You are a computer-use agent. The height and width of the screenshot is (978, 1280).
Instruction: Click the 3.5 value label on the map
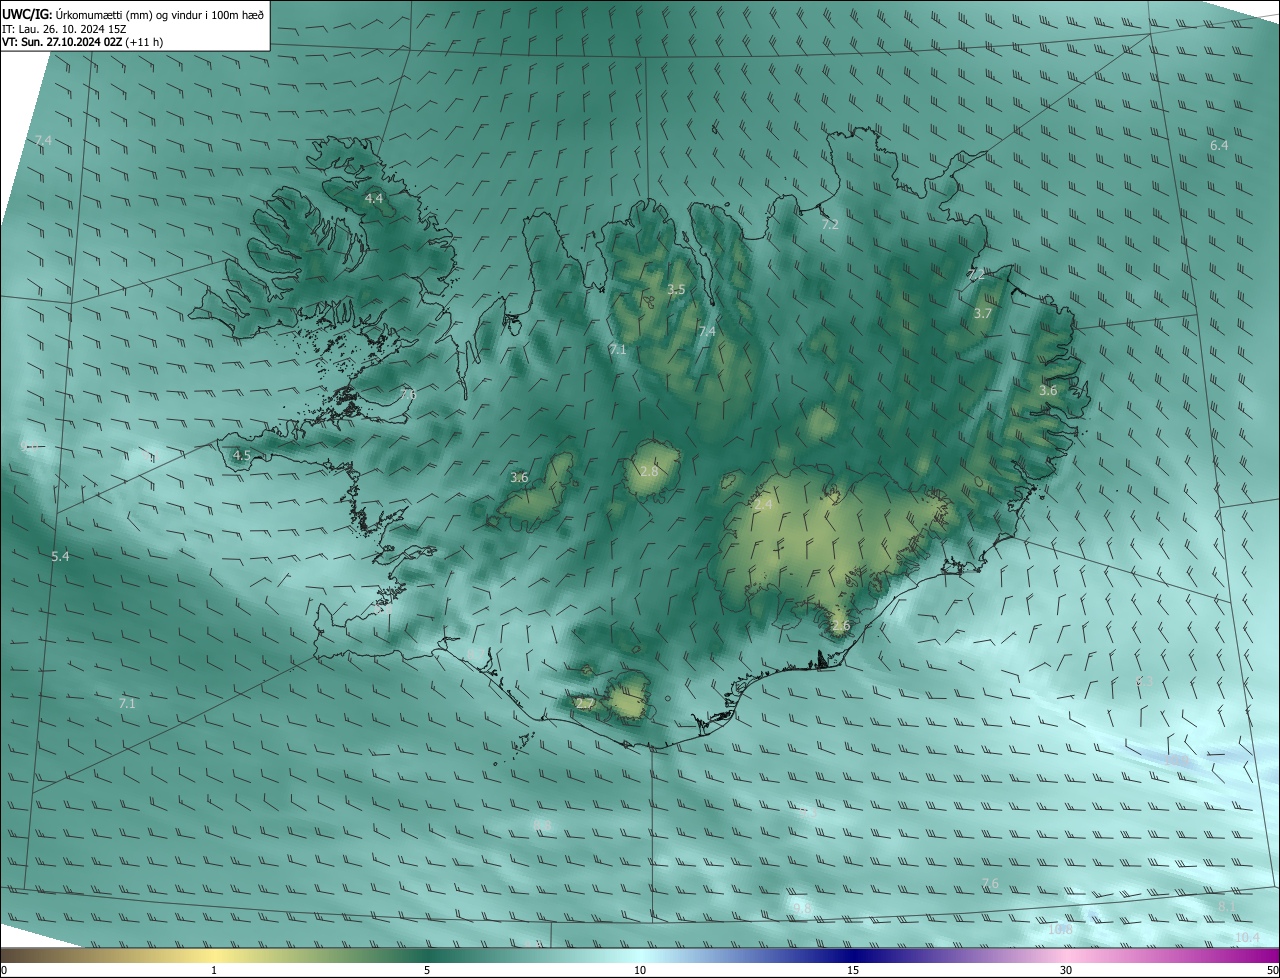pos(676,290)
